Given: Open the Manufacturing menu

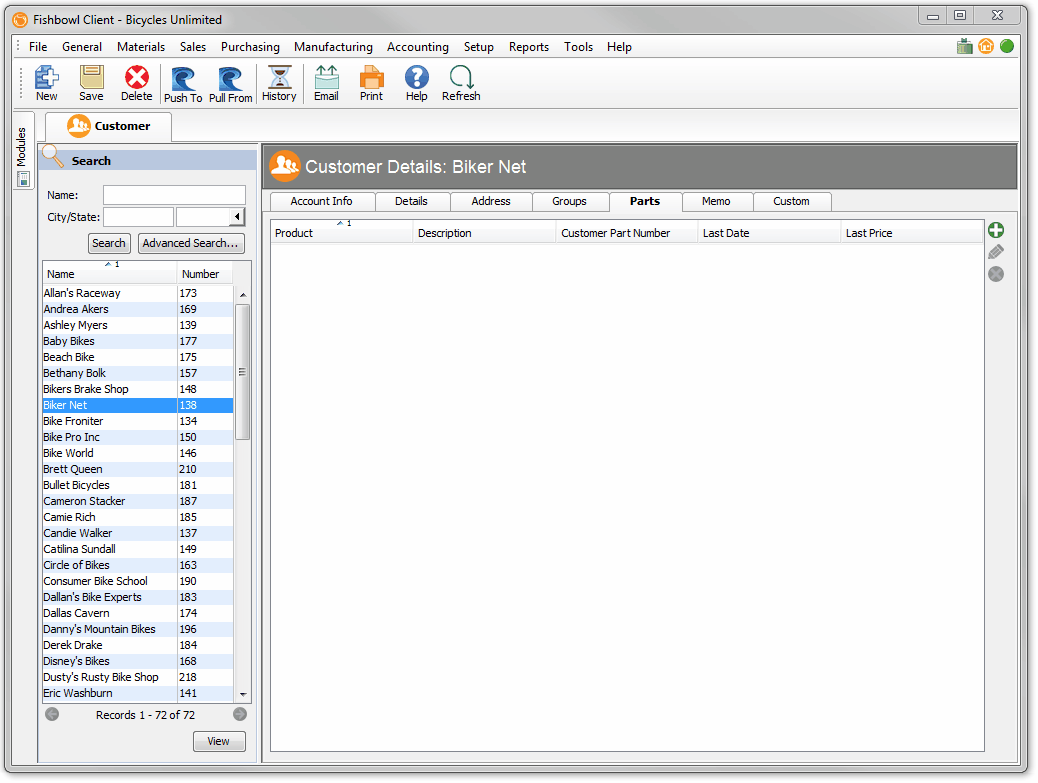Looking at the screenshot, I should (x=333, y=47).
